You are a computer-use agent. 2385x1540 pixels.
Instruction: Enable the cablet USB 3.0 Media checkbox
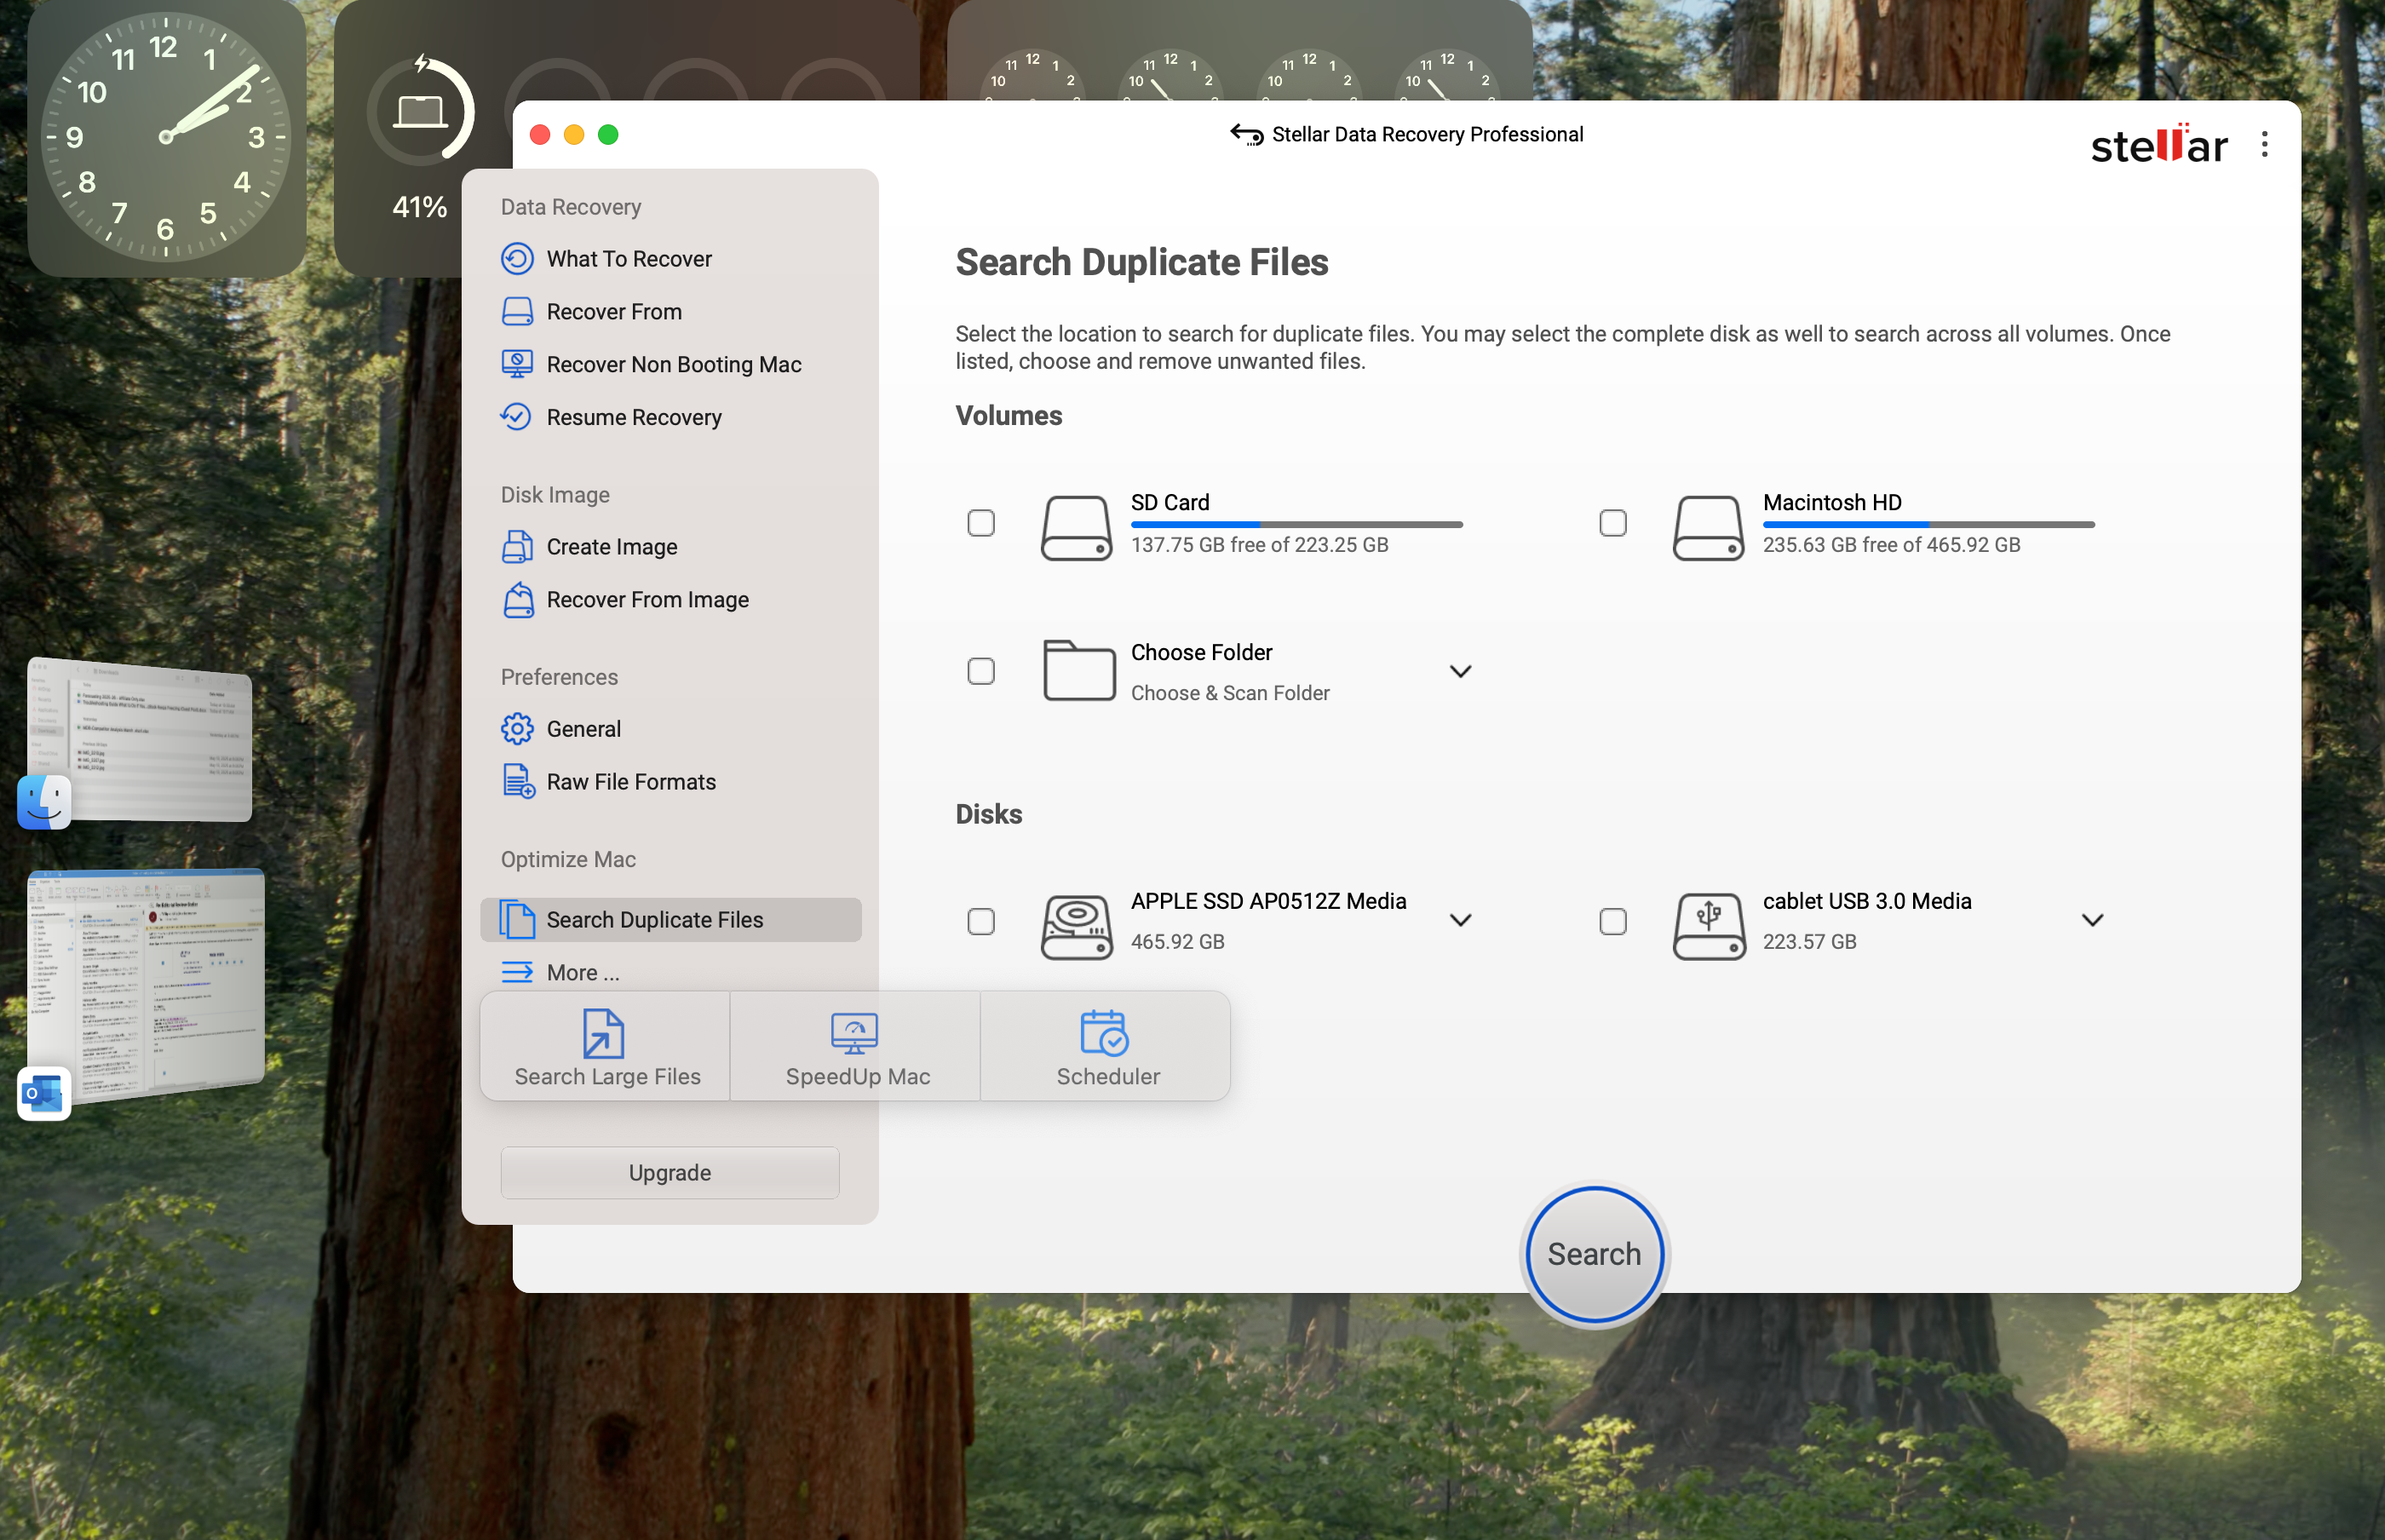(x=1612, y=921)
